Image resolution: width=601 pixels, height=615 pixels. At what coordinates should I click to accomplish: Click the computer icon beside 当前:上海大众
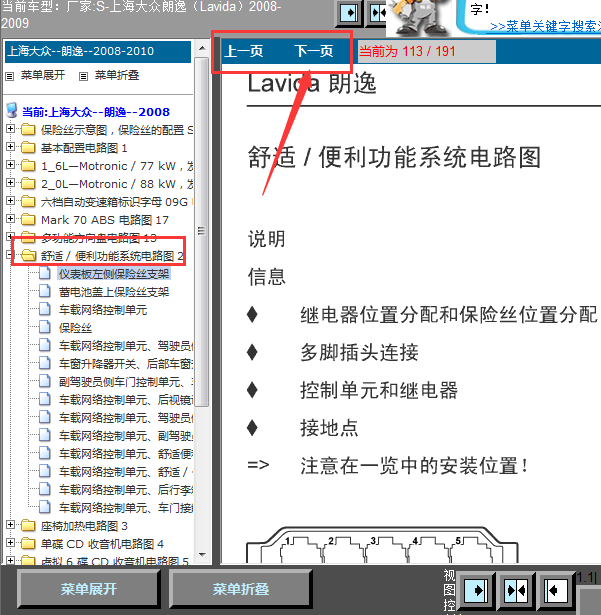pos(12,111)
